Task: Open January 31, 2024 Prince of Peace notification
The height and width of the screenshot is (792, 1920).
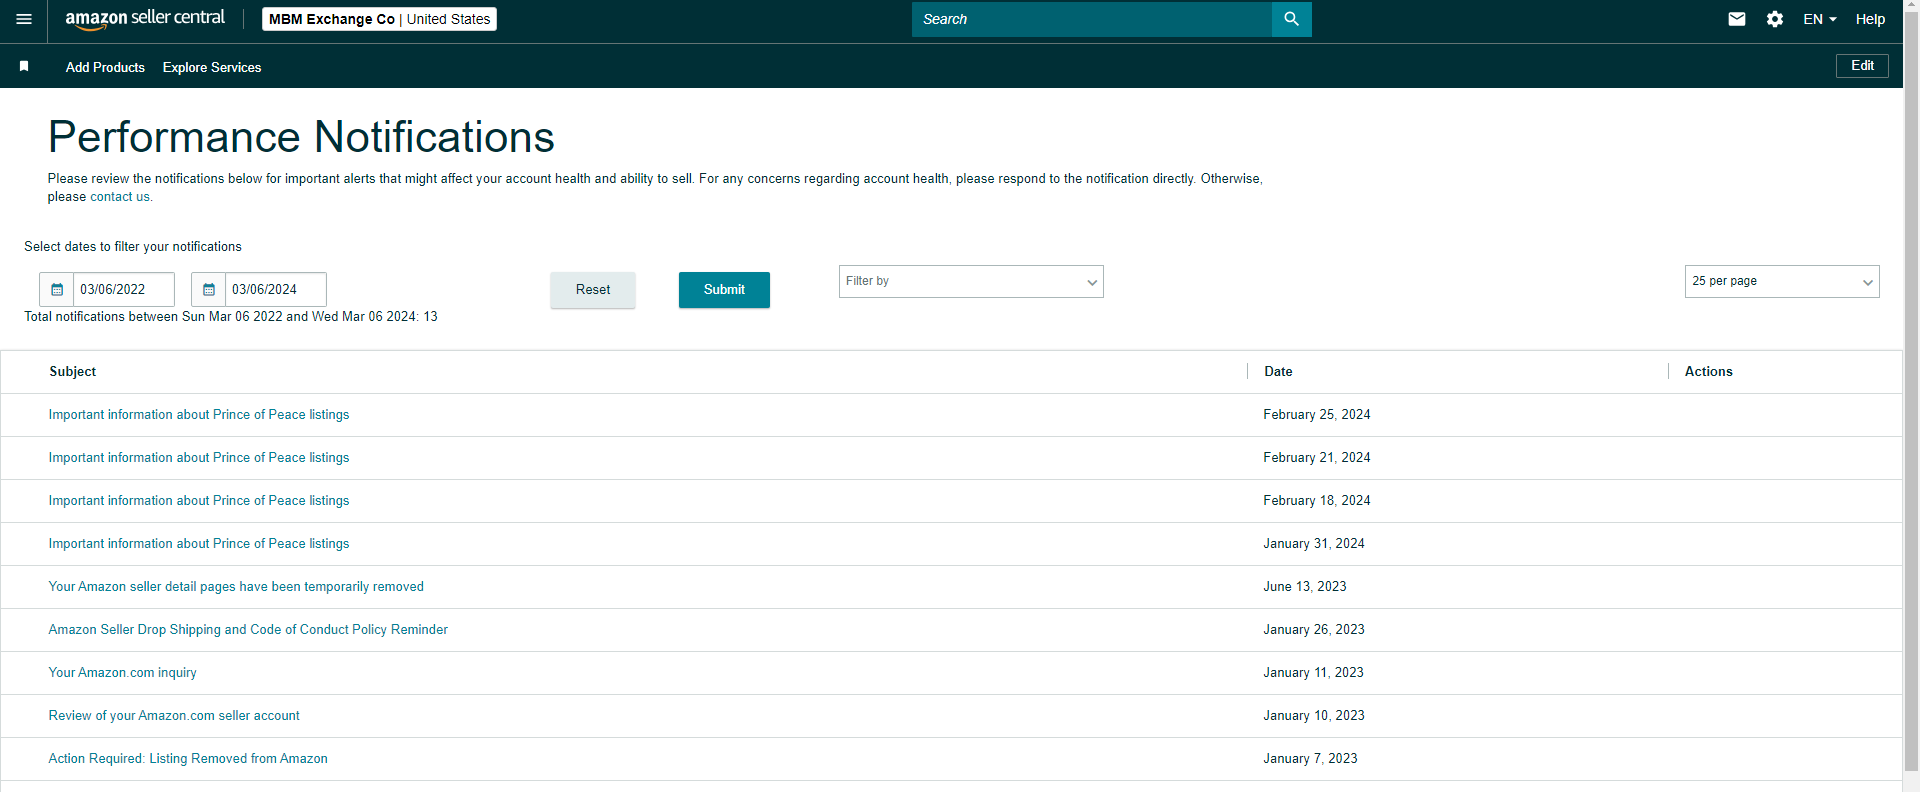Action: [199, 544]
